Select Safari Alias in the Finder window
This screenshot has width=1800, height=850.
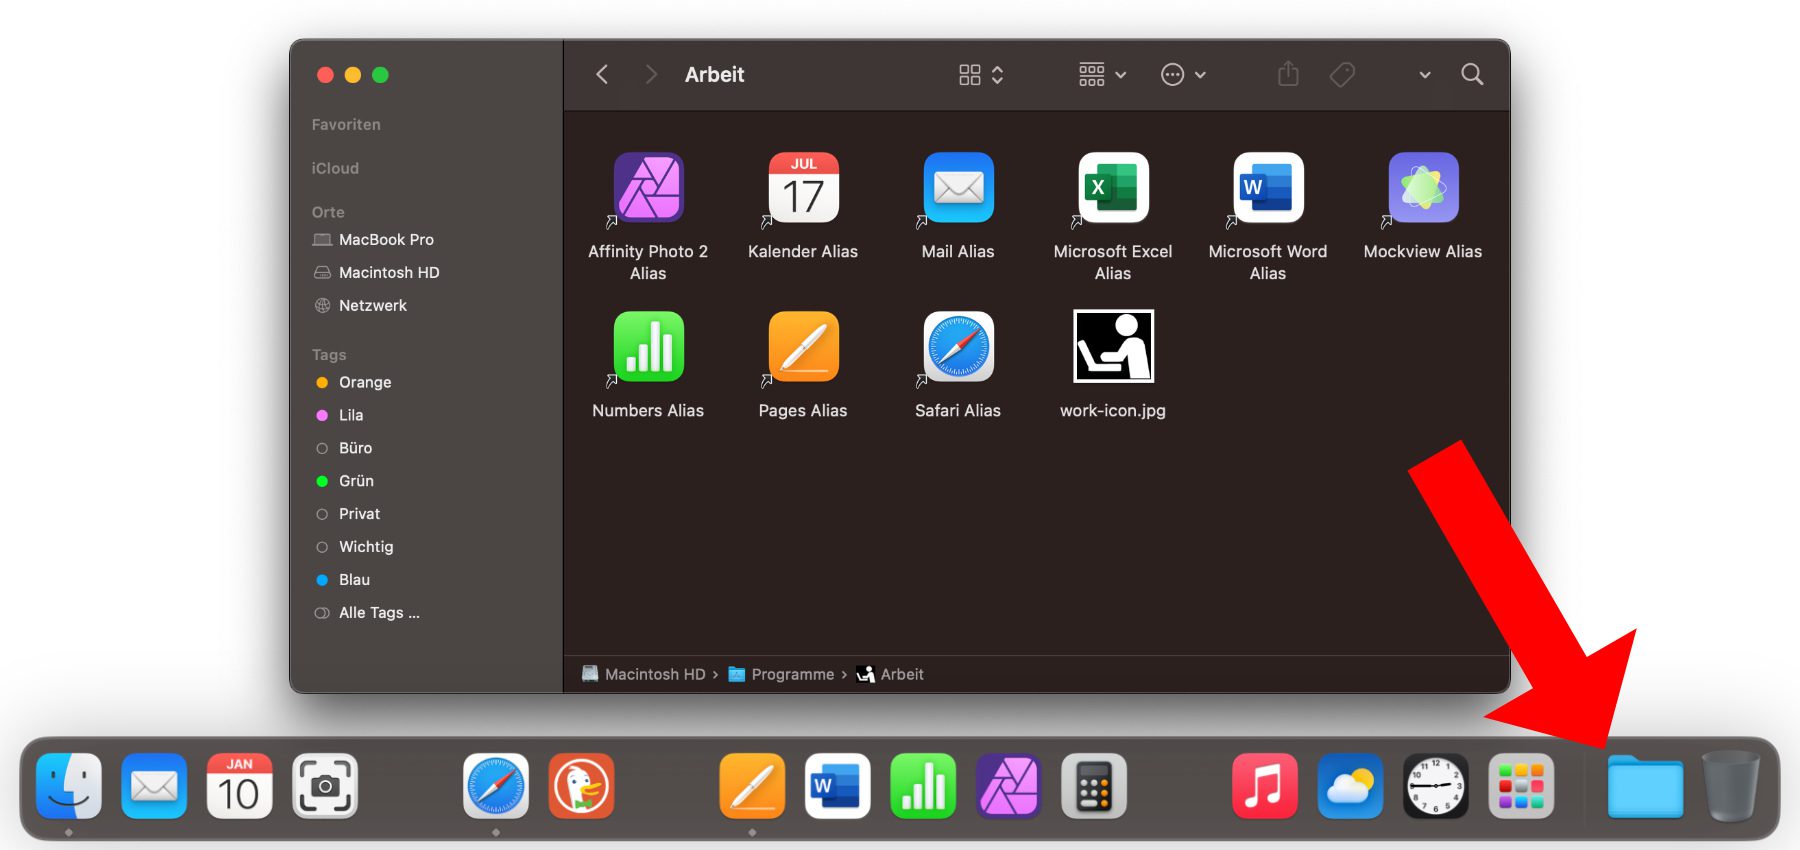(958, 346)
